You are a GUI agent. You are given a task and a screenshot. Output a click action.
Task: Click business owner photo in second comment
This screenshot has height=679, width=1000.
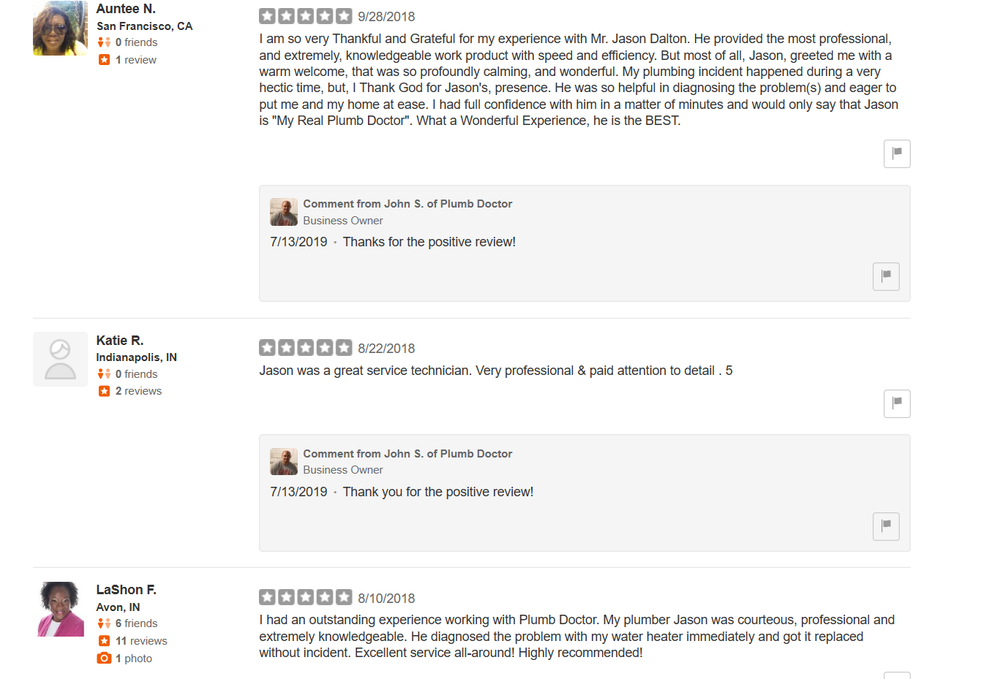pyautogui.click(x=284, y=461)
